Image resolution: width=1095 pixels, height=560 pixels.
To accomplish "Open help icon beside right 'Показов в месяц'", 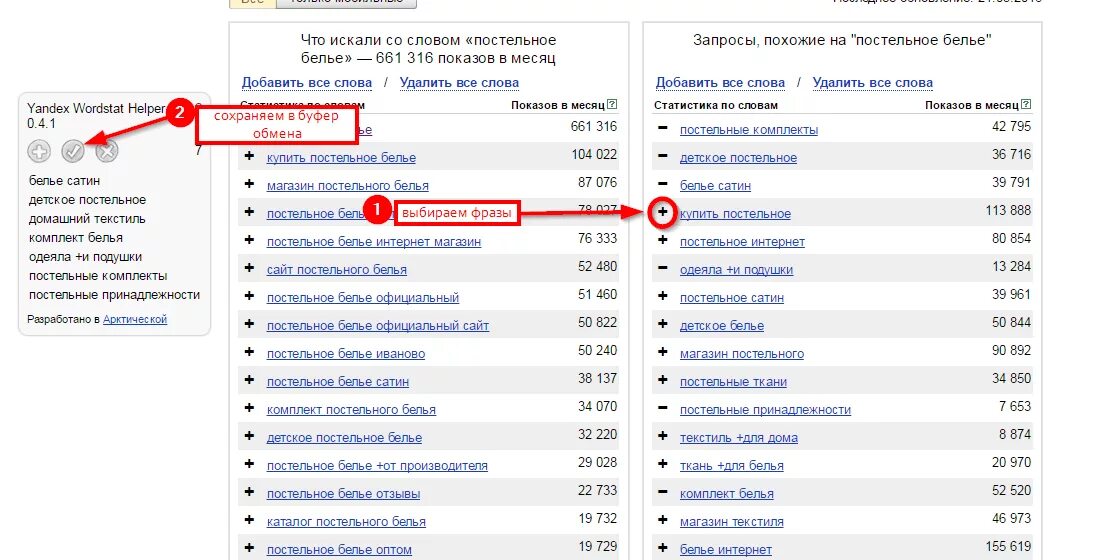I will tap(1026, 105).
